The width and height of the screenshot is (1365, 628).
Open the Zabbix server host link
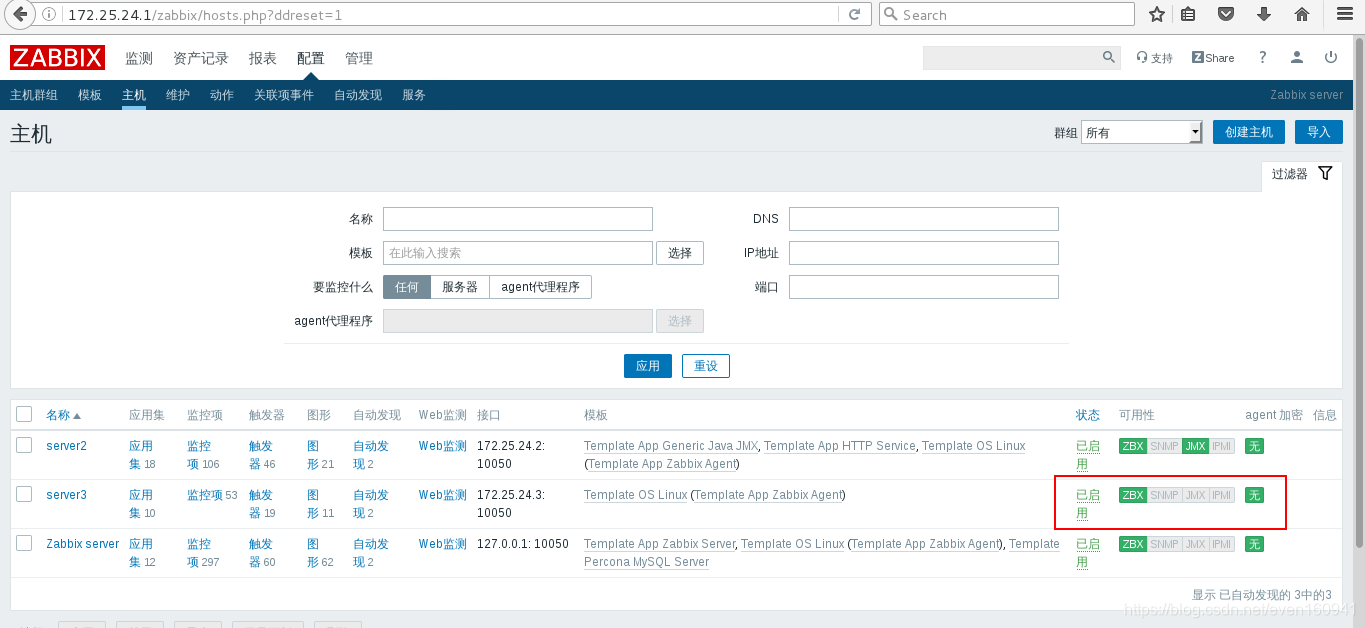pyautogui.click(x=83, y=544)
